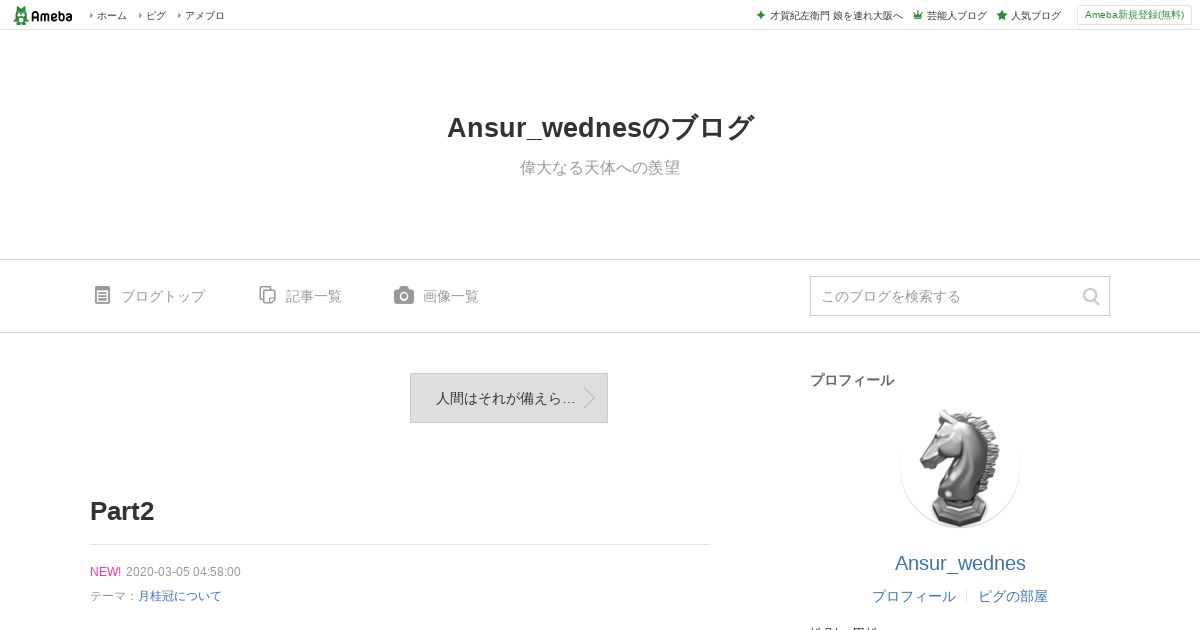Click the search magnifier icon

point(1091,296)
